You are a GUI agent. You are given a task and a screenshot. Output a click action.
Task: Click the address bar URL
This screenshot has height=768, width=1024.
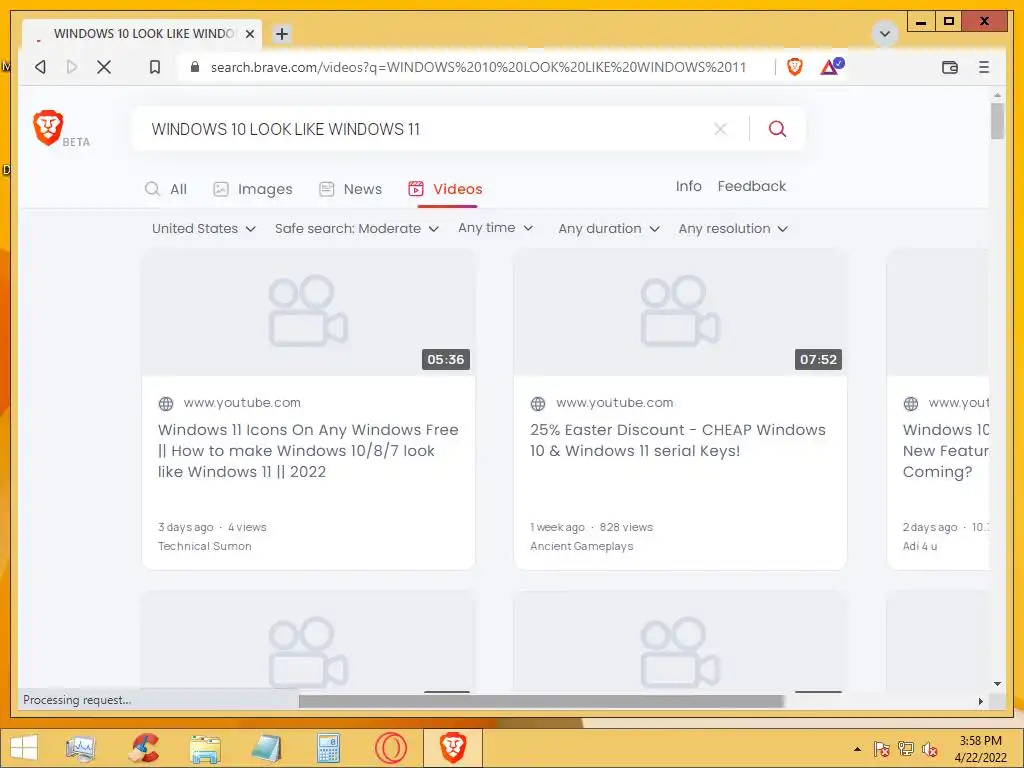pyautogui.click(x=478, y=67)
